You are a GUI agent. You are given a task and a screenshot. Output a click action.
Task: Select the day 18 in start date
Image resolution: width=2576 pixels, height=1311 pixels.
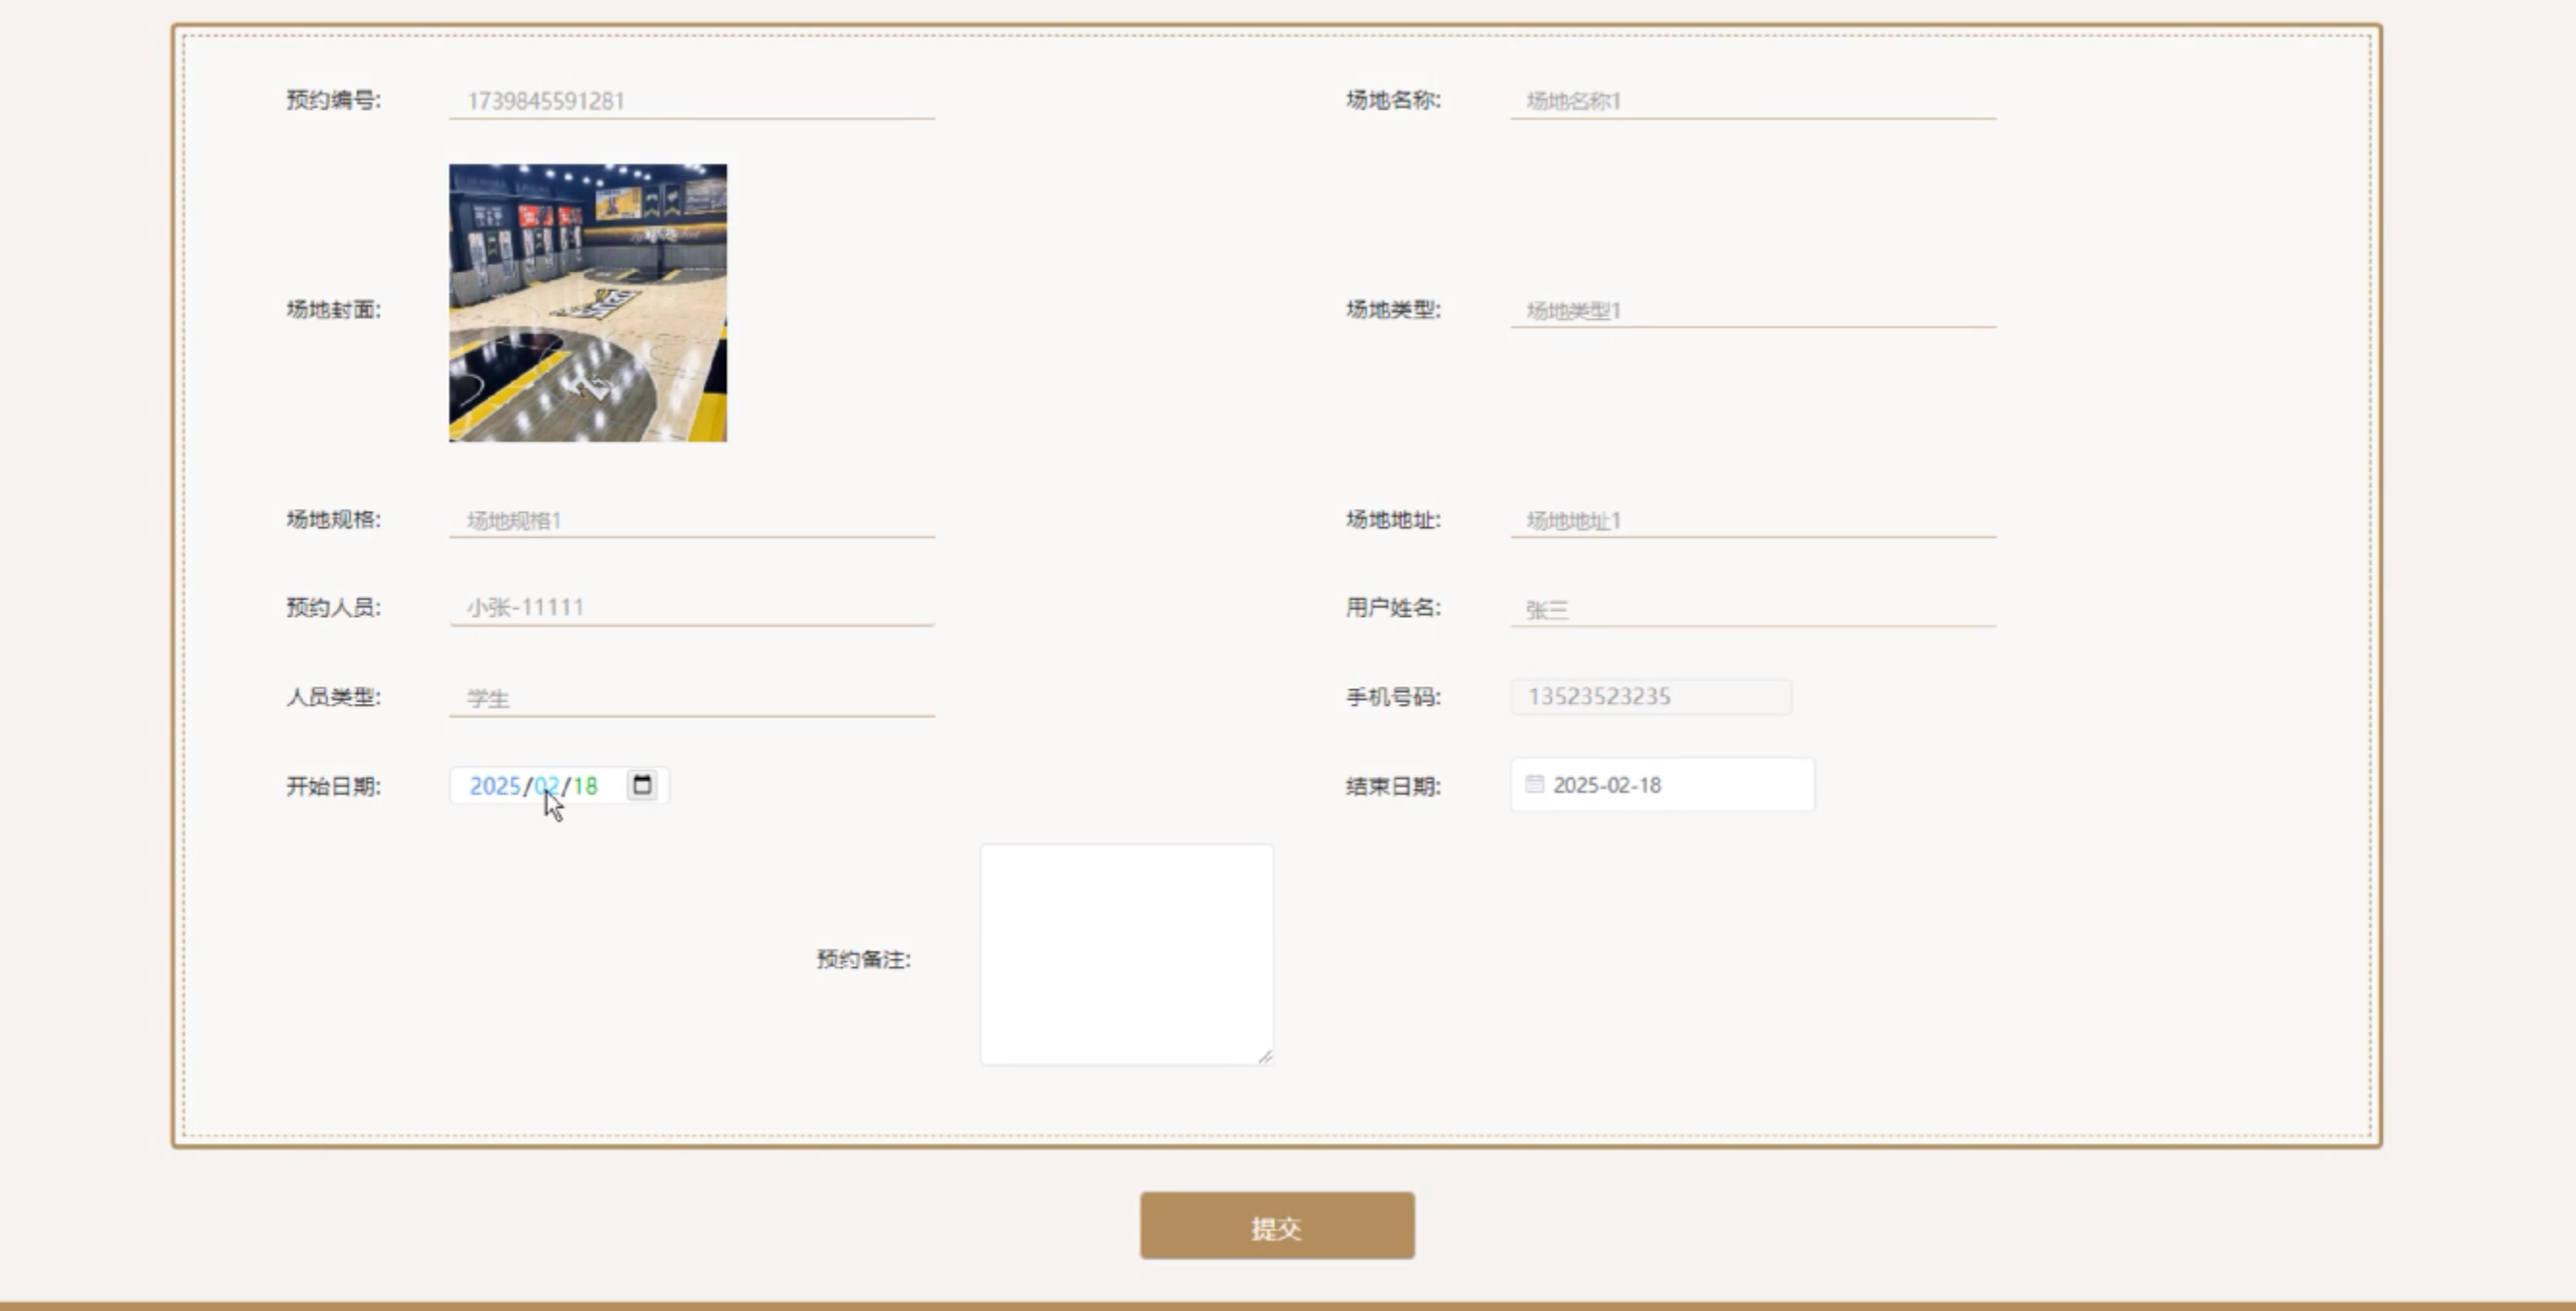586,786
